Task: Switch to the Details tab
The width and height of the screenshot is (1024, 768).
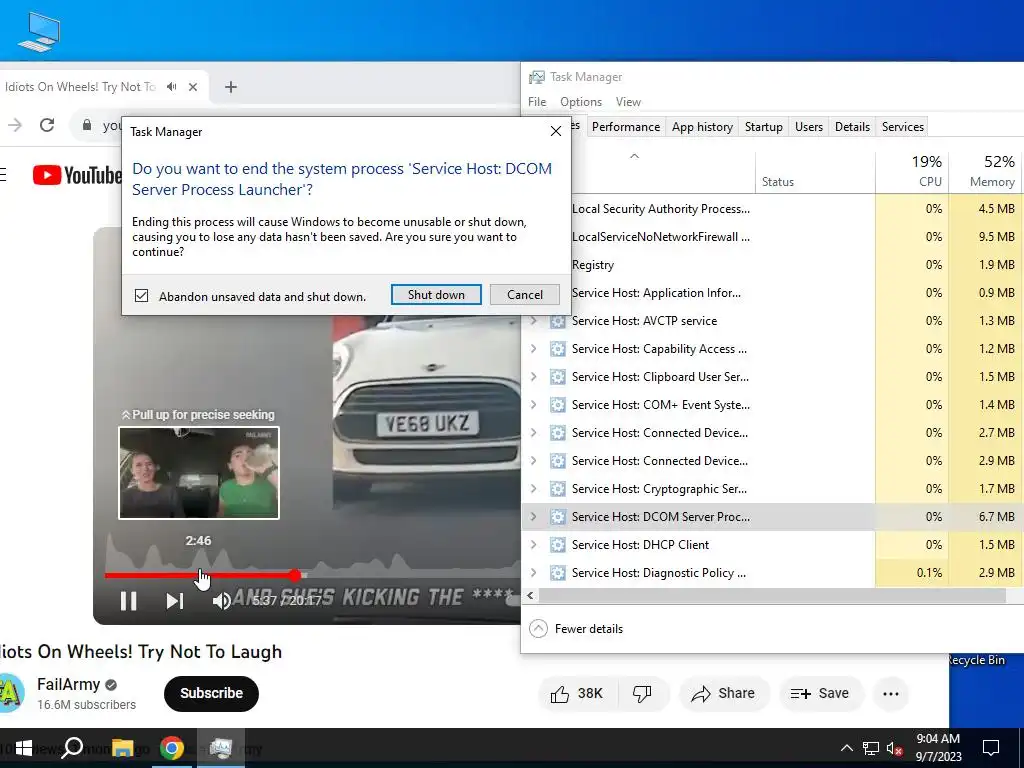Action: pos(852,127)
